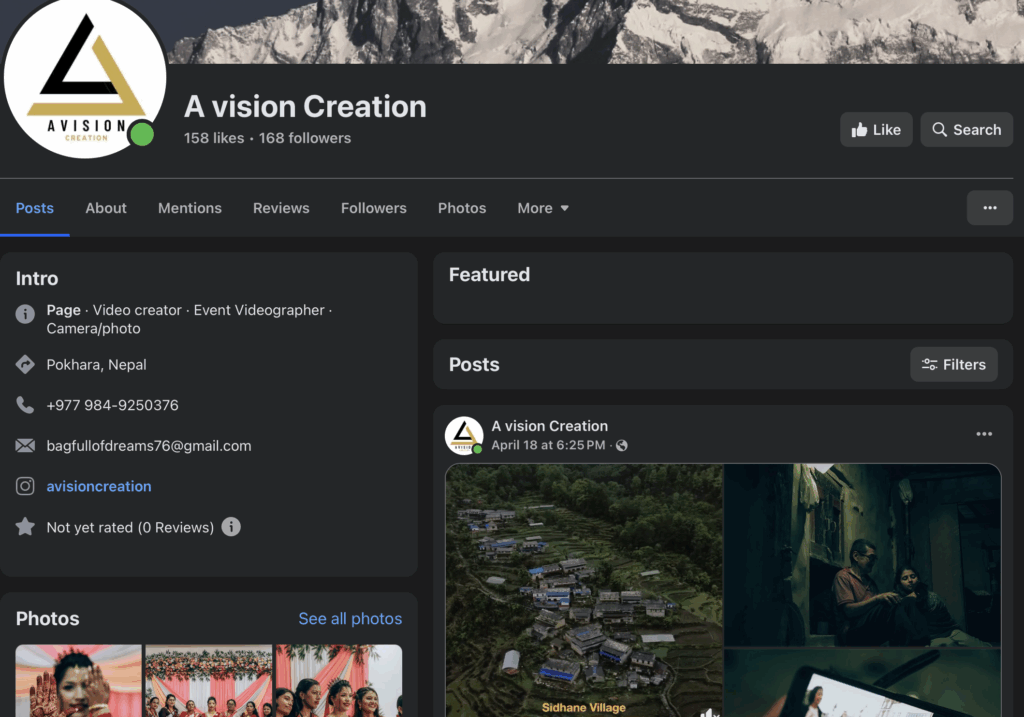This screenshot has height=717, width=1024.
Task: Click the Event Videographer category text
Action: click(x=259, y=310)
